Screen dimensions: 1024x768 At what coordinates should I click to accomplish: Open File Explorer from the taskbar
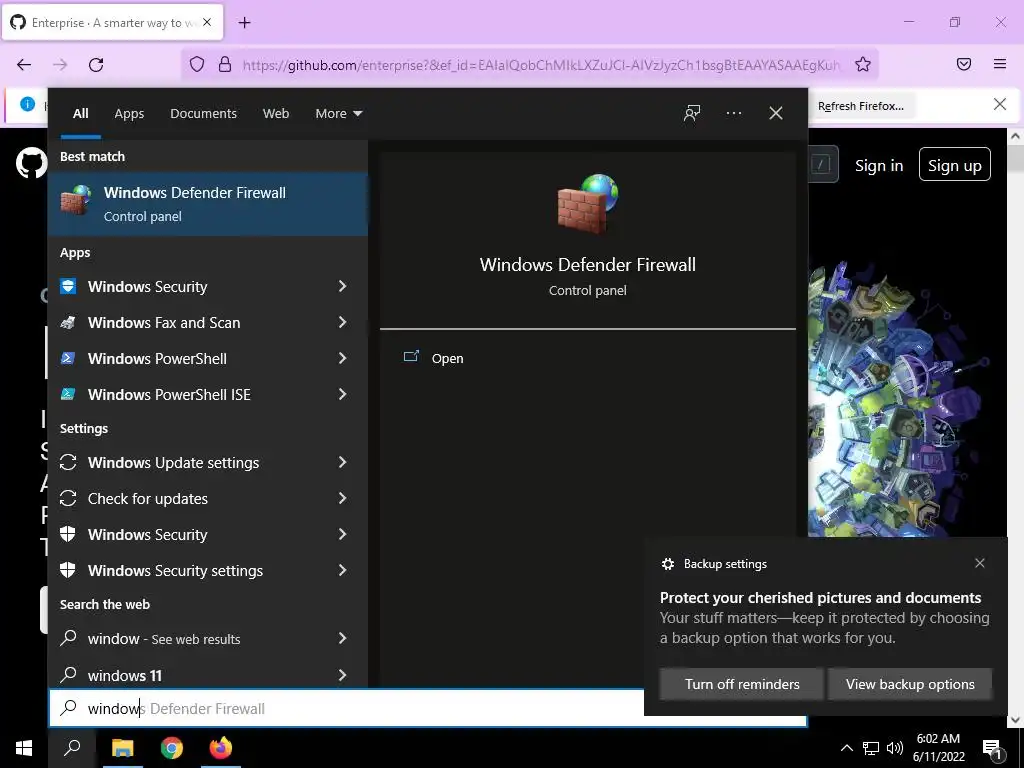[122, 748]
